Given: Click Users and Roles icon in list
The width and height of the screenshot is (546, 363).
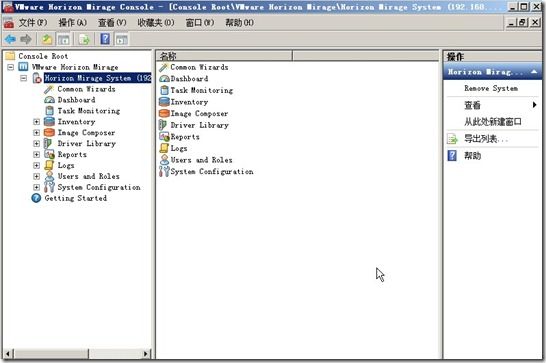Looking at the screenshot, I should (x=164, y=160).
